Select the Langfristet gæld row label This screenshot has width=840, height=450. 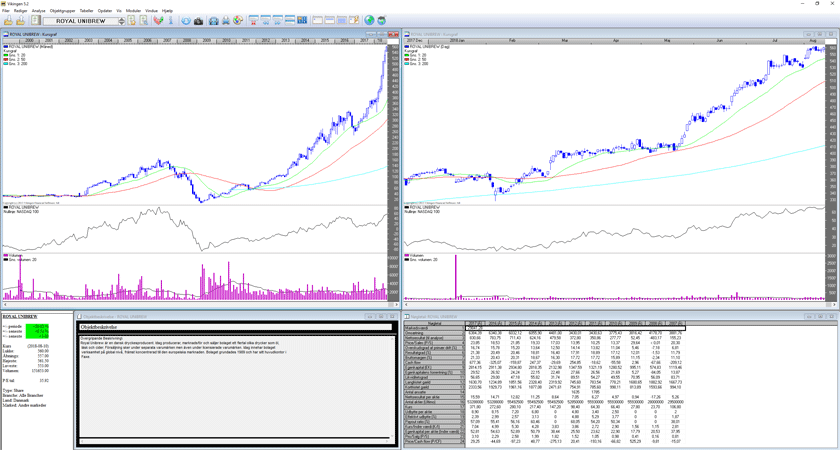point(434,381)
